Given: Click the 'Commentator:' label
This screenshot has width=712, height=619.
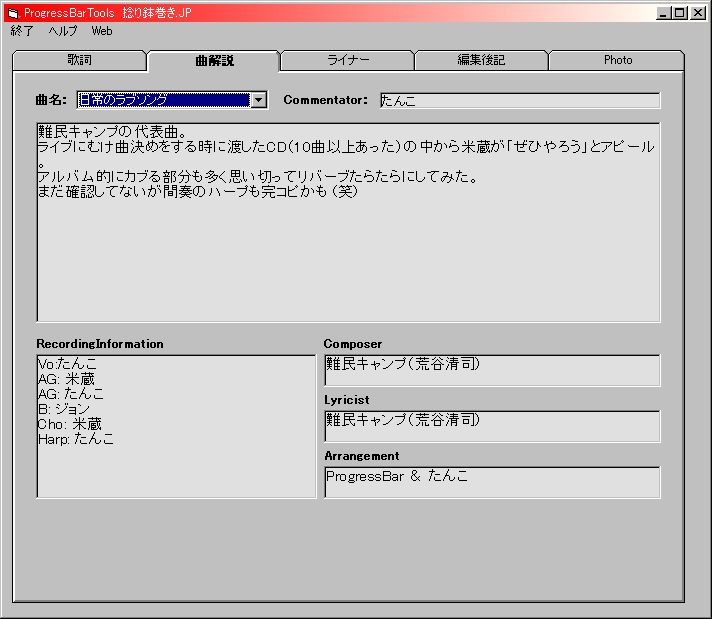Looking at the screenshot, I should coord(326,100).
